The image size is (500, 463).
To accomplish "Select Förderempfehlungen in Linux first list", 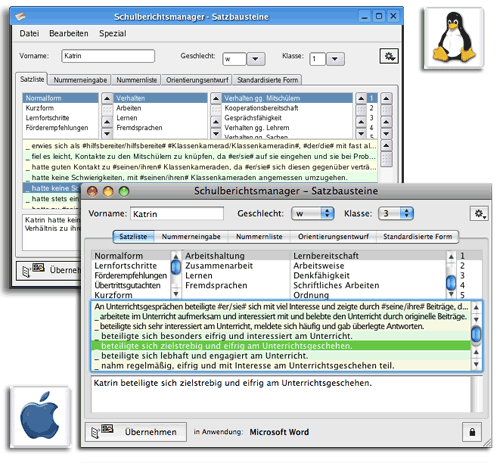I will click(x=60, y=128).
